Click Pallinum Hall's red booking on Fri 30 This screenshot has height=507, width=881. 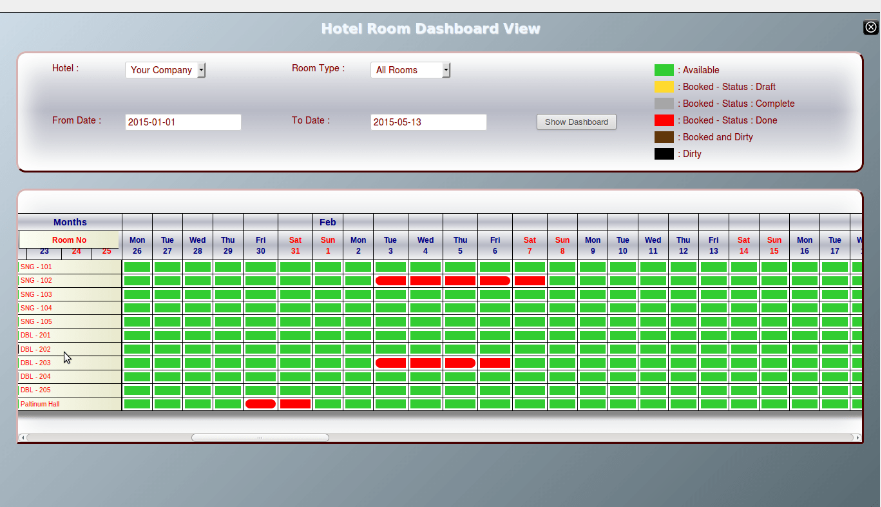coord(261,404)
